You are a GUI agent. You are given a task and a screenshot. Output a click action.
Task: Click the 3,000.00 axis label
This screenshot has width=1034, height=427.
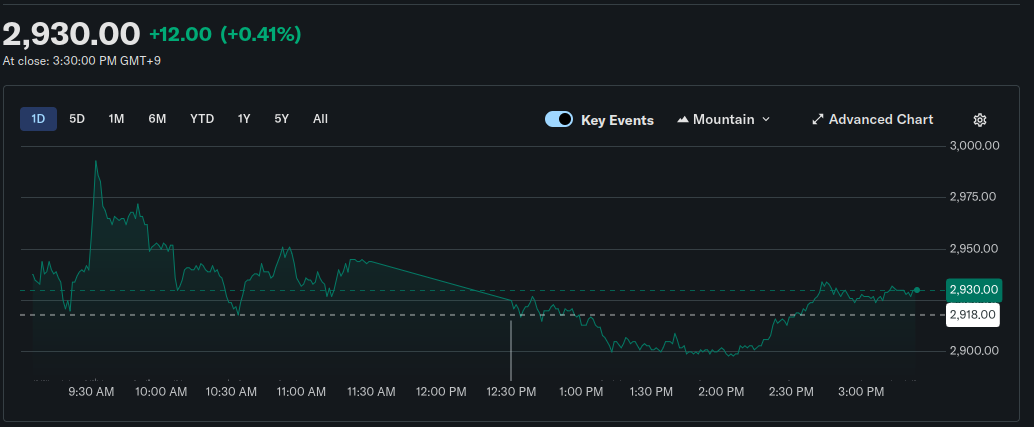(x=973, y=146)
